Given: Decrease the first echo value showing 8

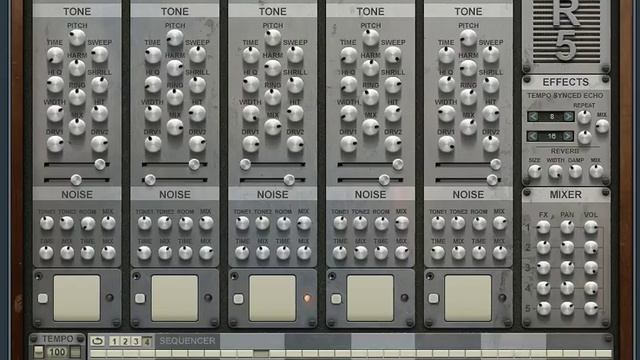Looking at the screenshot, I should pyautogui.click(x=533, y=116).
